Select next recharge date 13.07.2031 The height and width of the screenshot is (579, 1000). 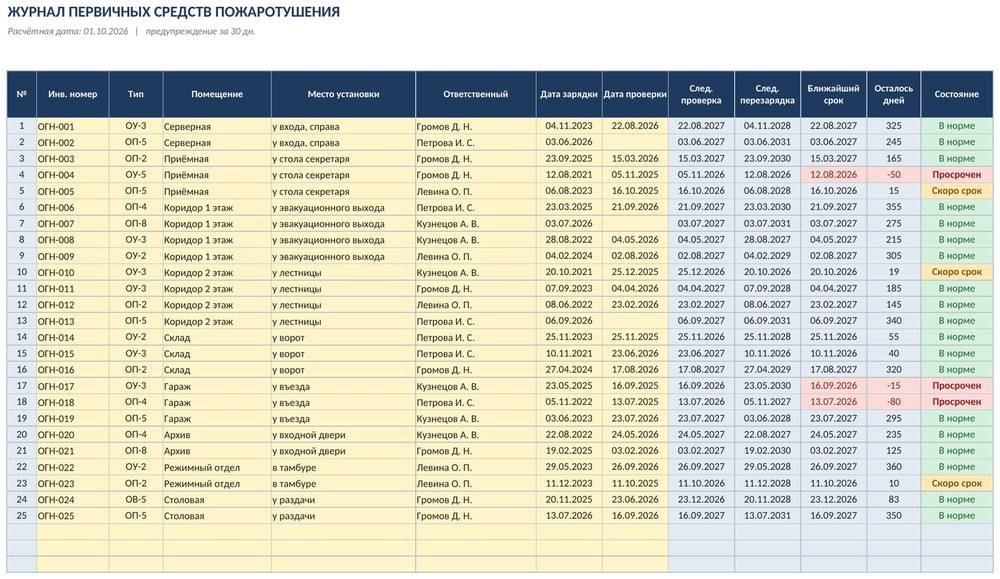tap(767, 515)
